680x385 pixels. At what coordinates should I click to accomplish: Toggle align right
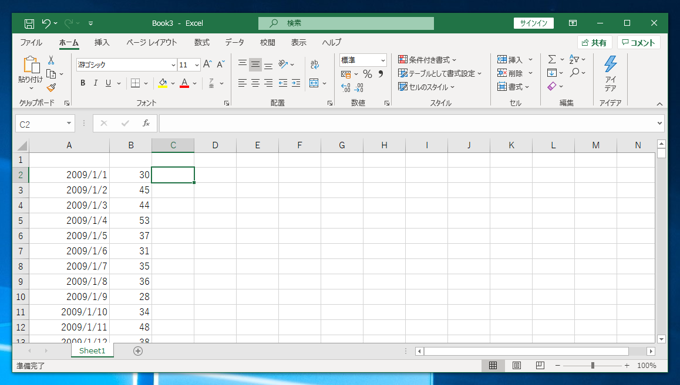coord(268,83)
